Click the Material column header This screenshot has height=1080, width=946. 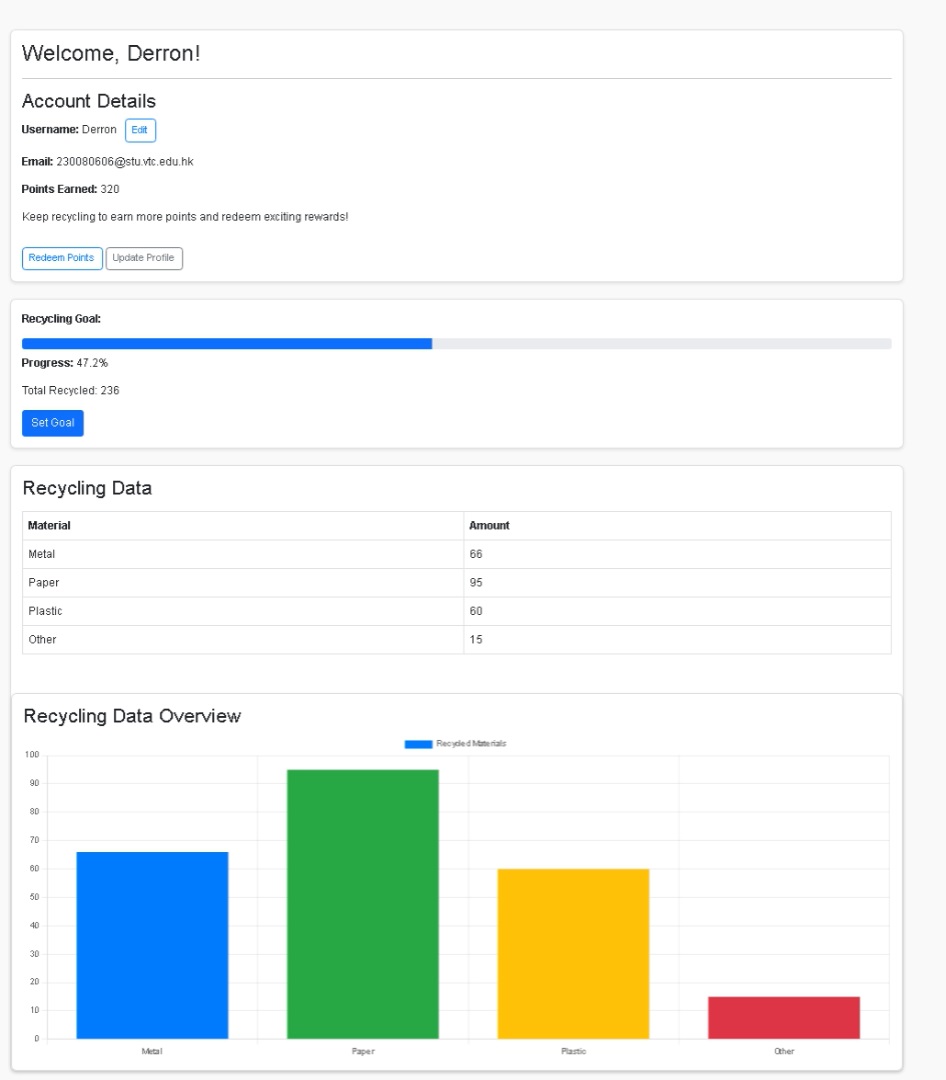49,525
